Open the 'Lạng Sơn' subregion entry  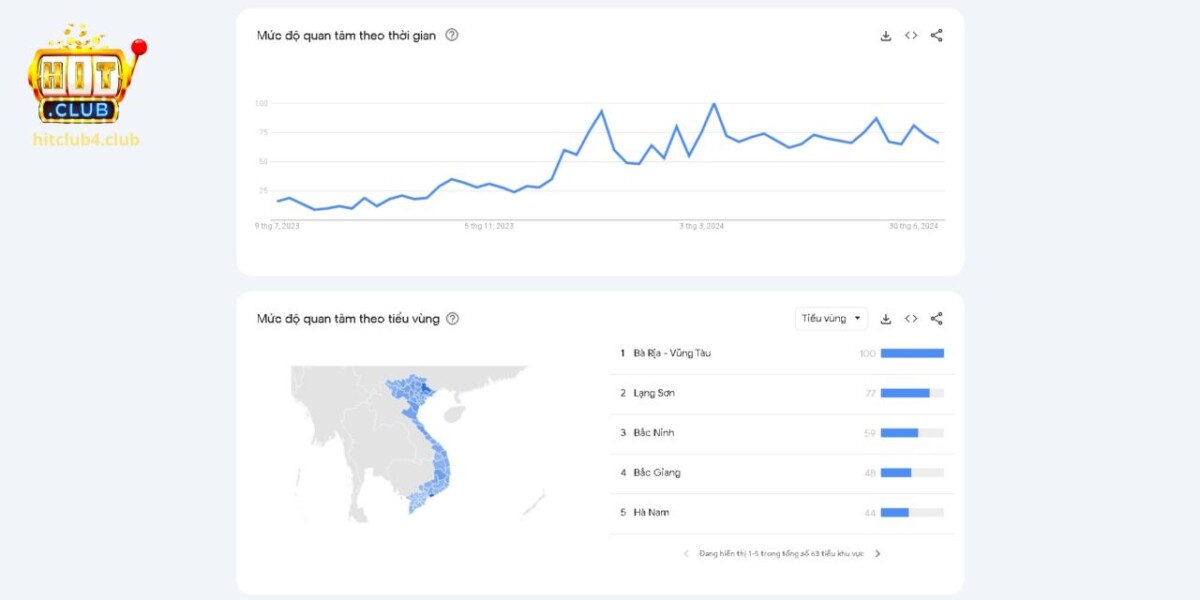[657, 393]
